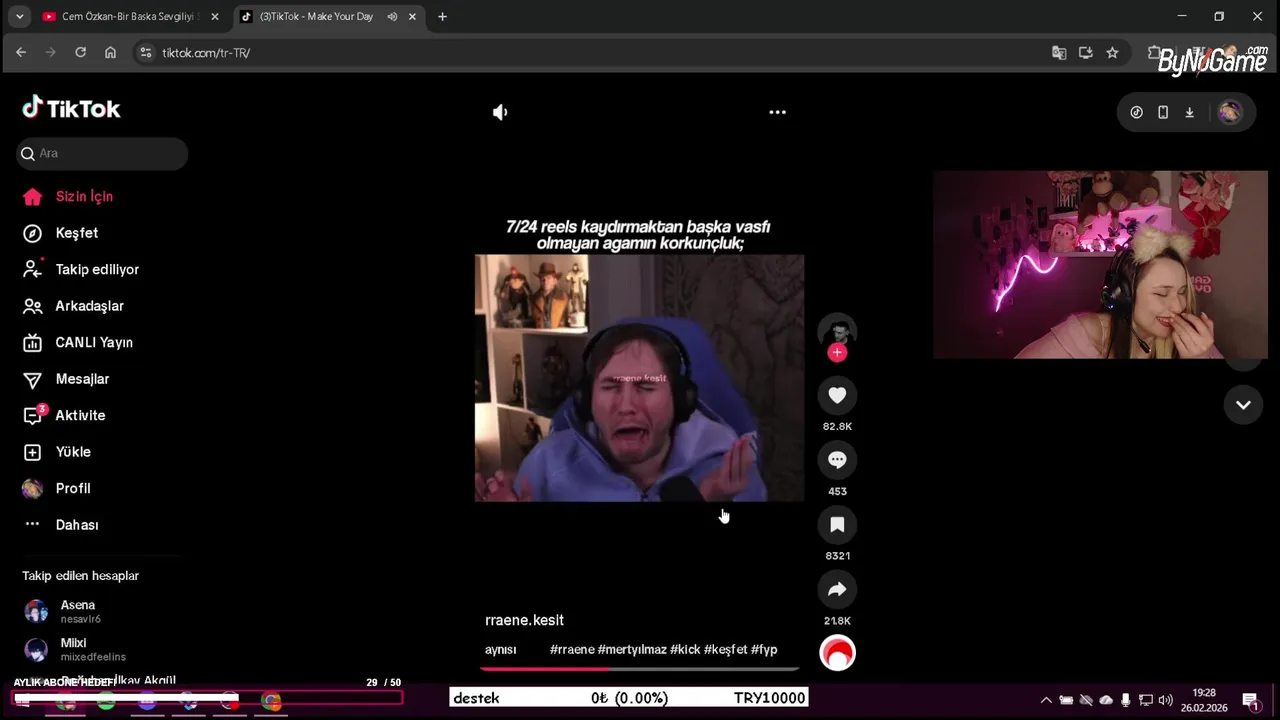The height and width of the screenshot is (720, 1280).
Task: Open network display icon in tray
Action: tap(1146, 700)
